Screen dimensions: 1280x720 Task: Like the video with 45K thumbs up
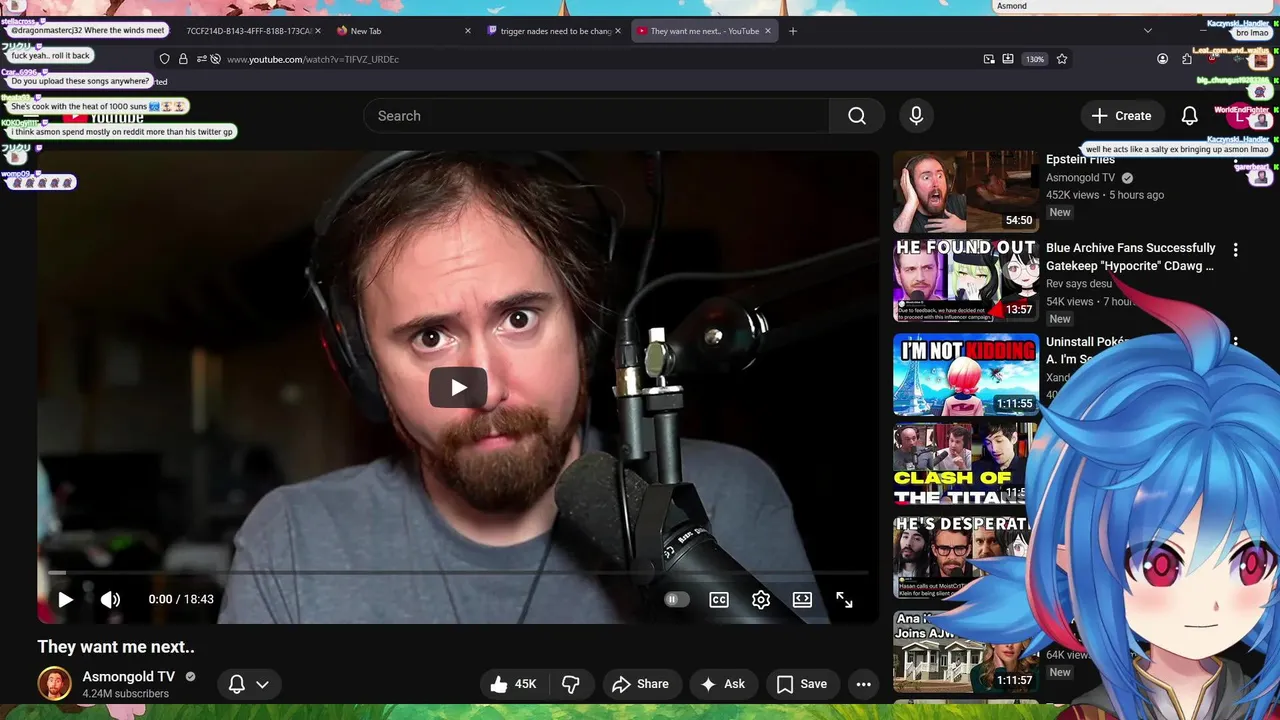coord(512,684)
